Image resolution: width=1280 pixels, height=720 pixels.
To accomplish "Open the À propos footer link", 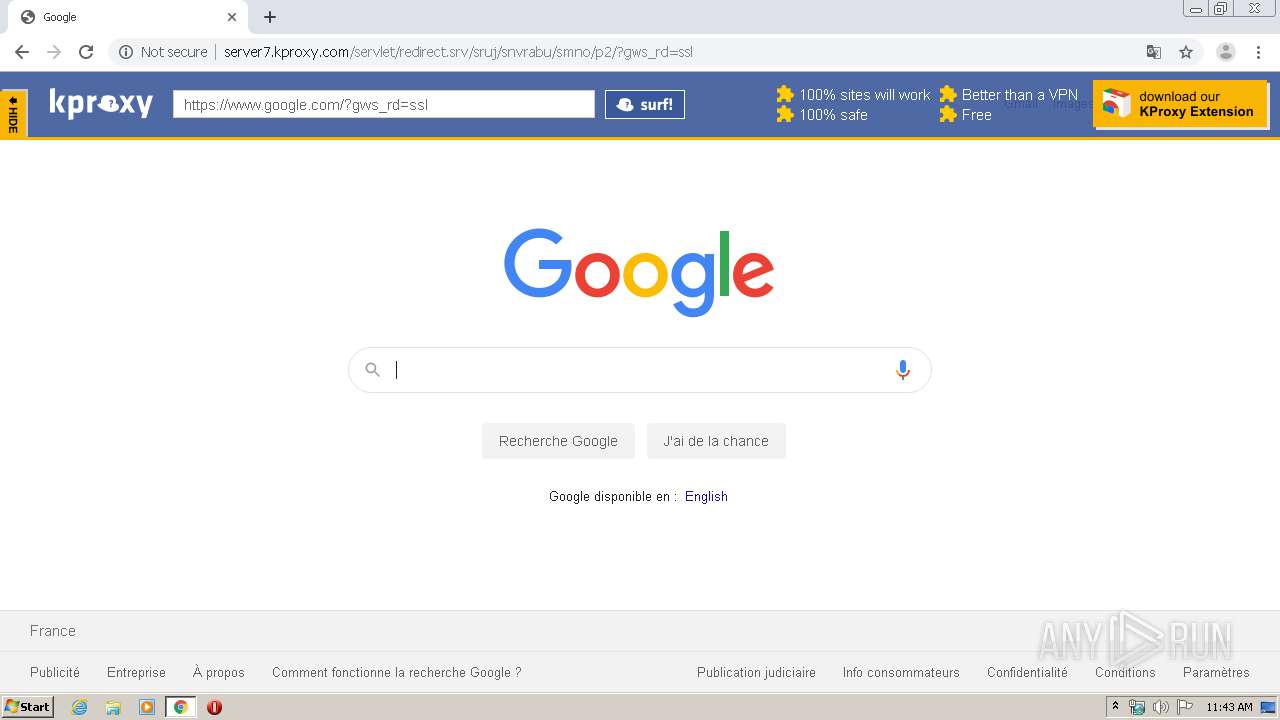I will (x=219, y=673).
